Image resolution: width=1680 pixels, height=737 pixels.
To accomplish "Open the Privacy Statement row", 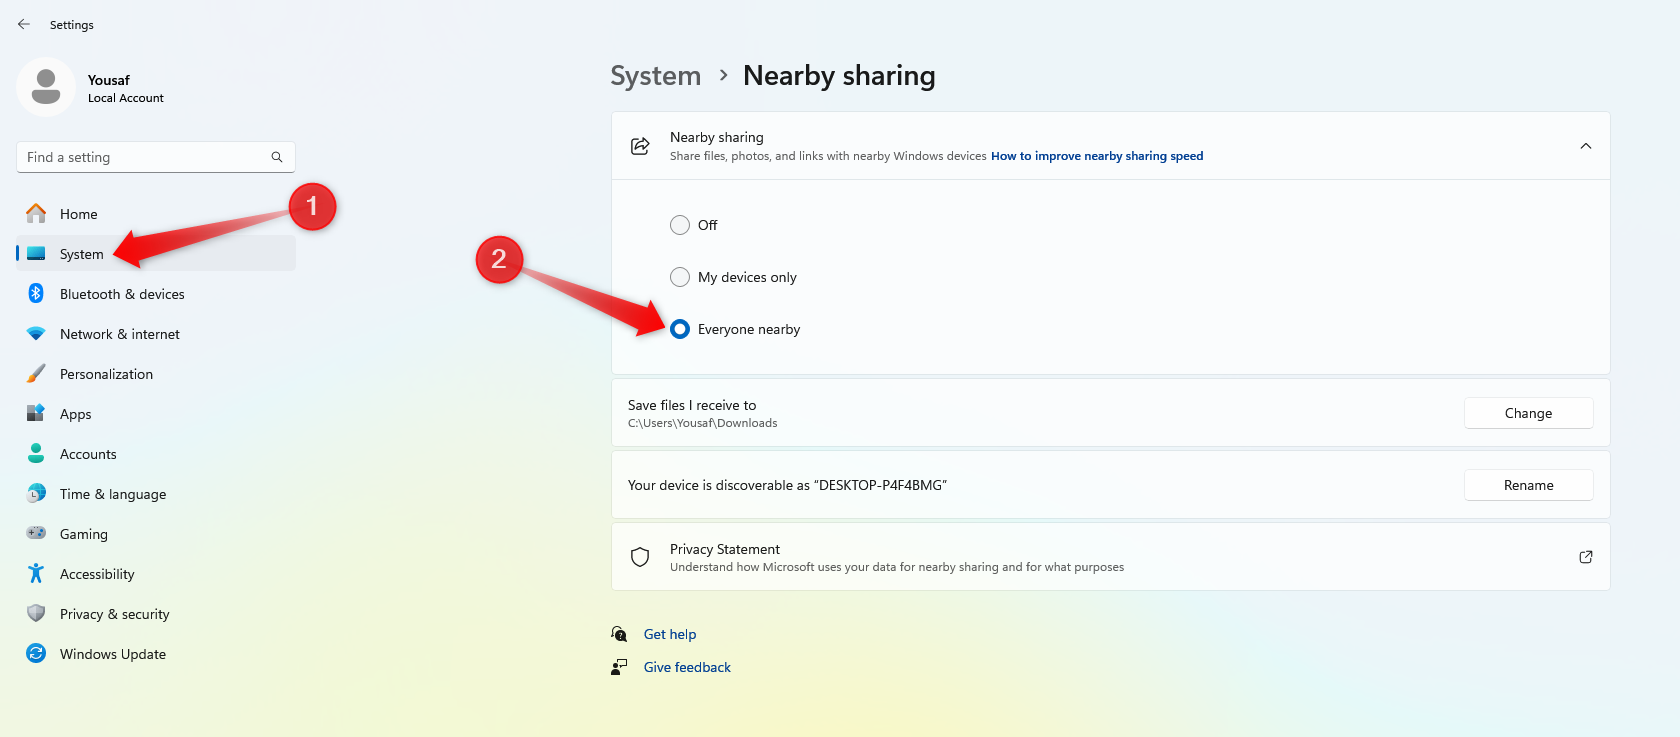I will [x=1110, y=557].
